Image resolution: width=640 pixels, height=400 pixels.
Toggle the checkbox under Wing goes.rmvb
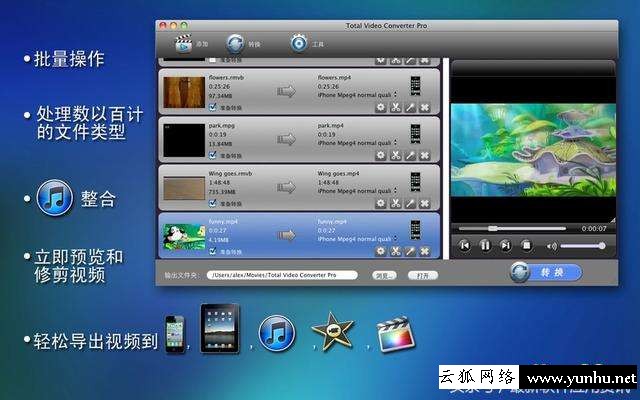(x=213, y=203)
